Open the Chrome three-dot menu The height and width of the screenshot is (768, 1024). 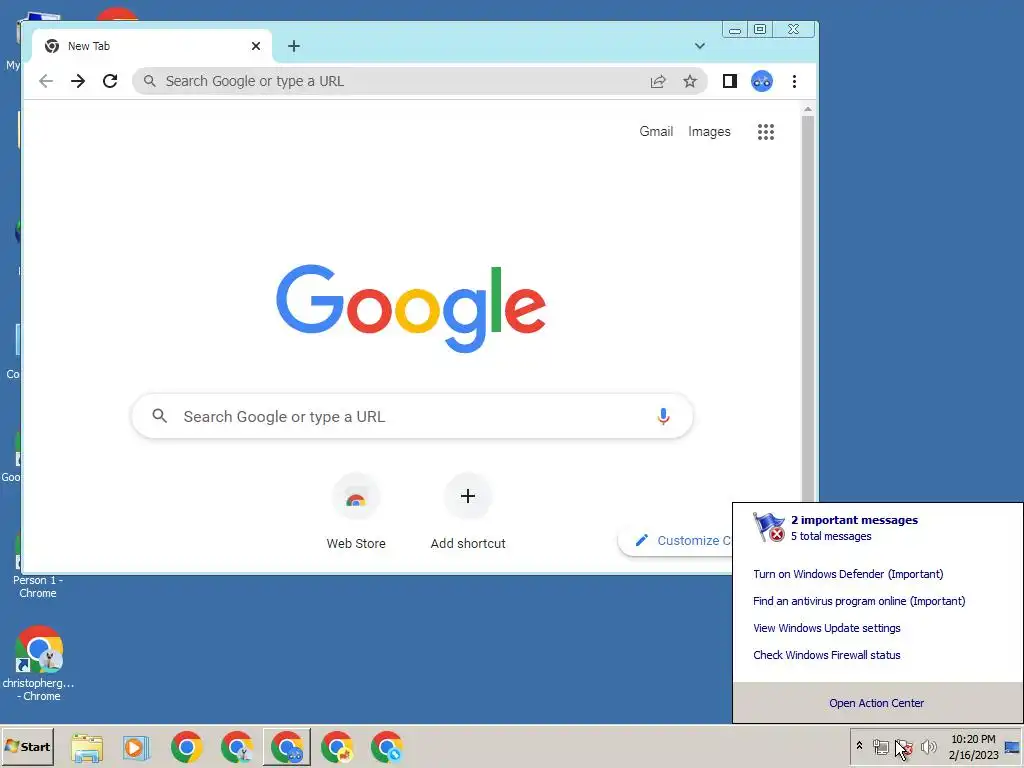(794, 81)
